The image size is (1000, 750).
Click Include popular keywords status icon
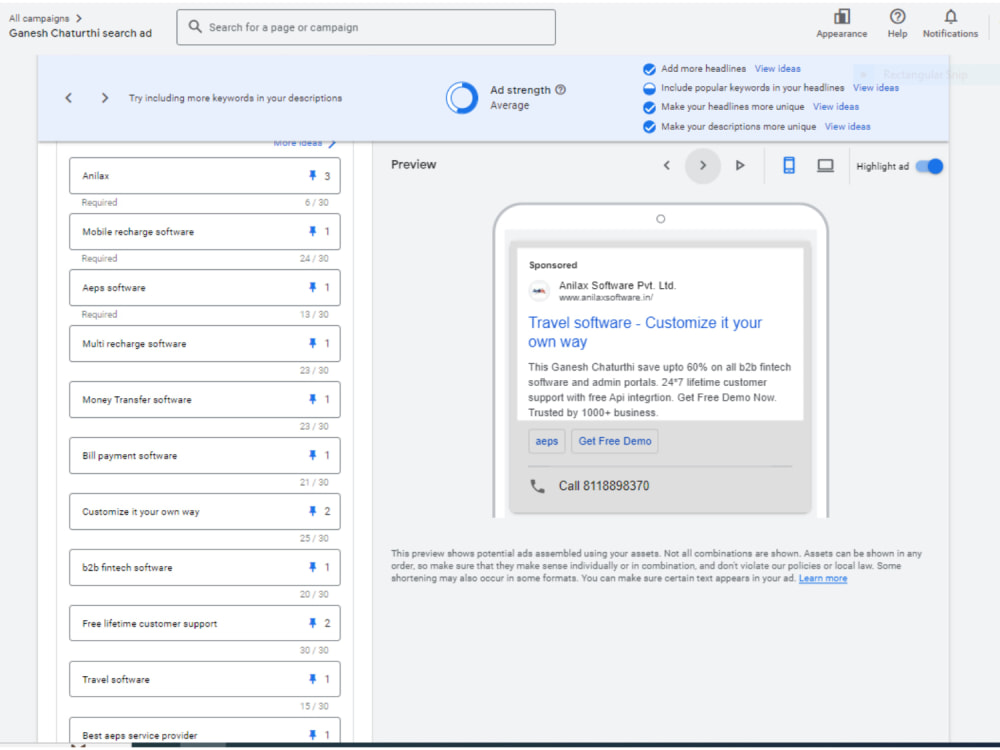tap(649, 88)
